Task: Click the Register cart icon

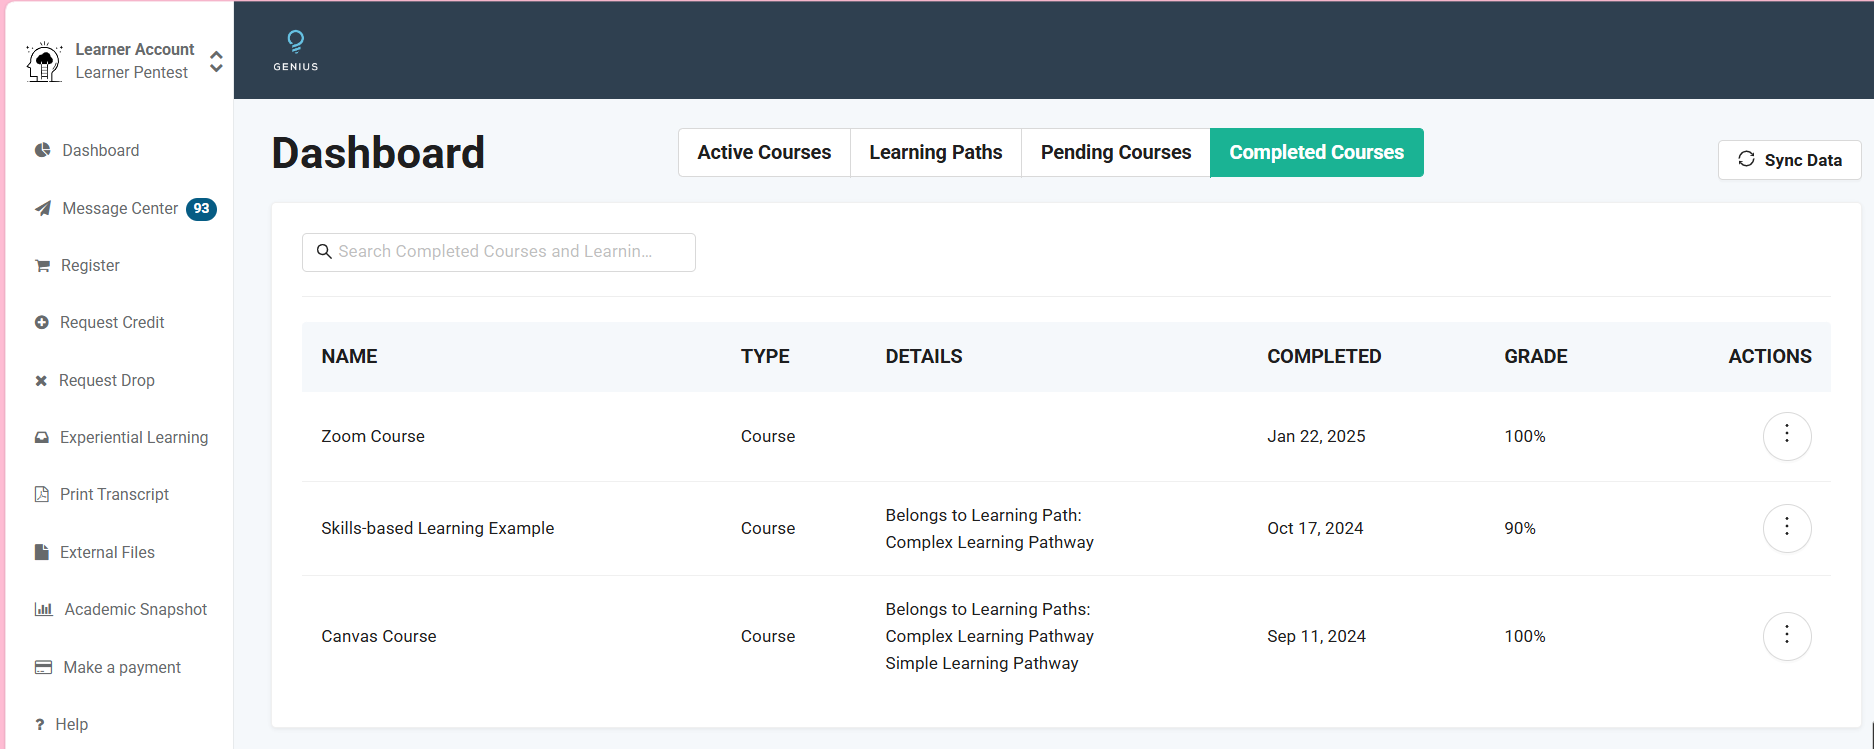Action: 42,266
